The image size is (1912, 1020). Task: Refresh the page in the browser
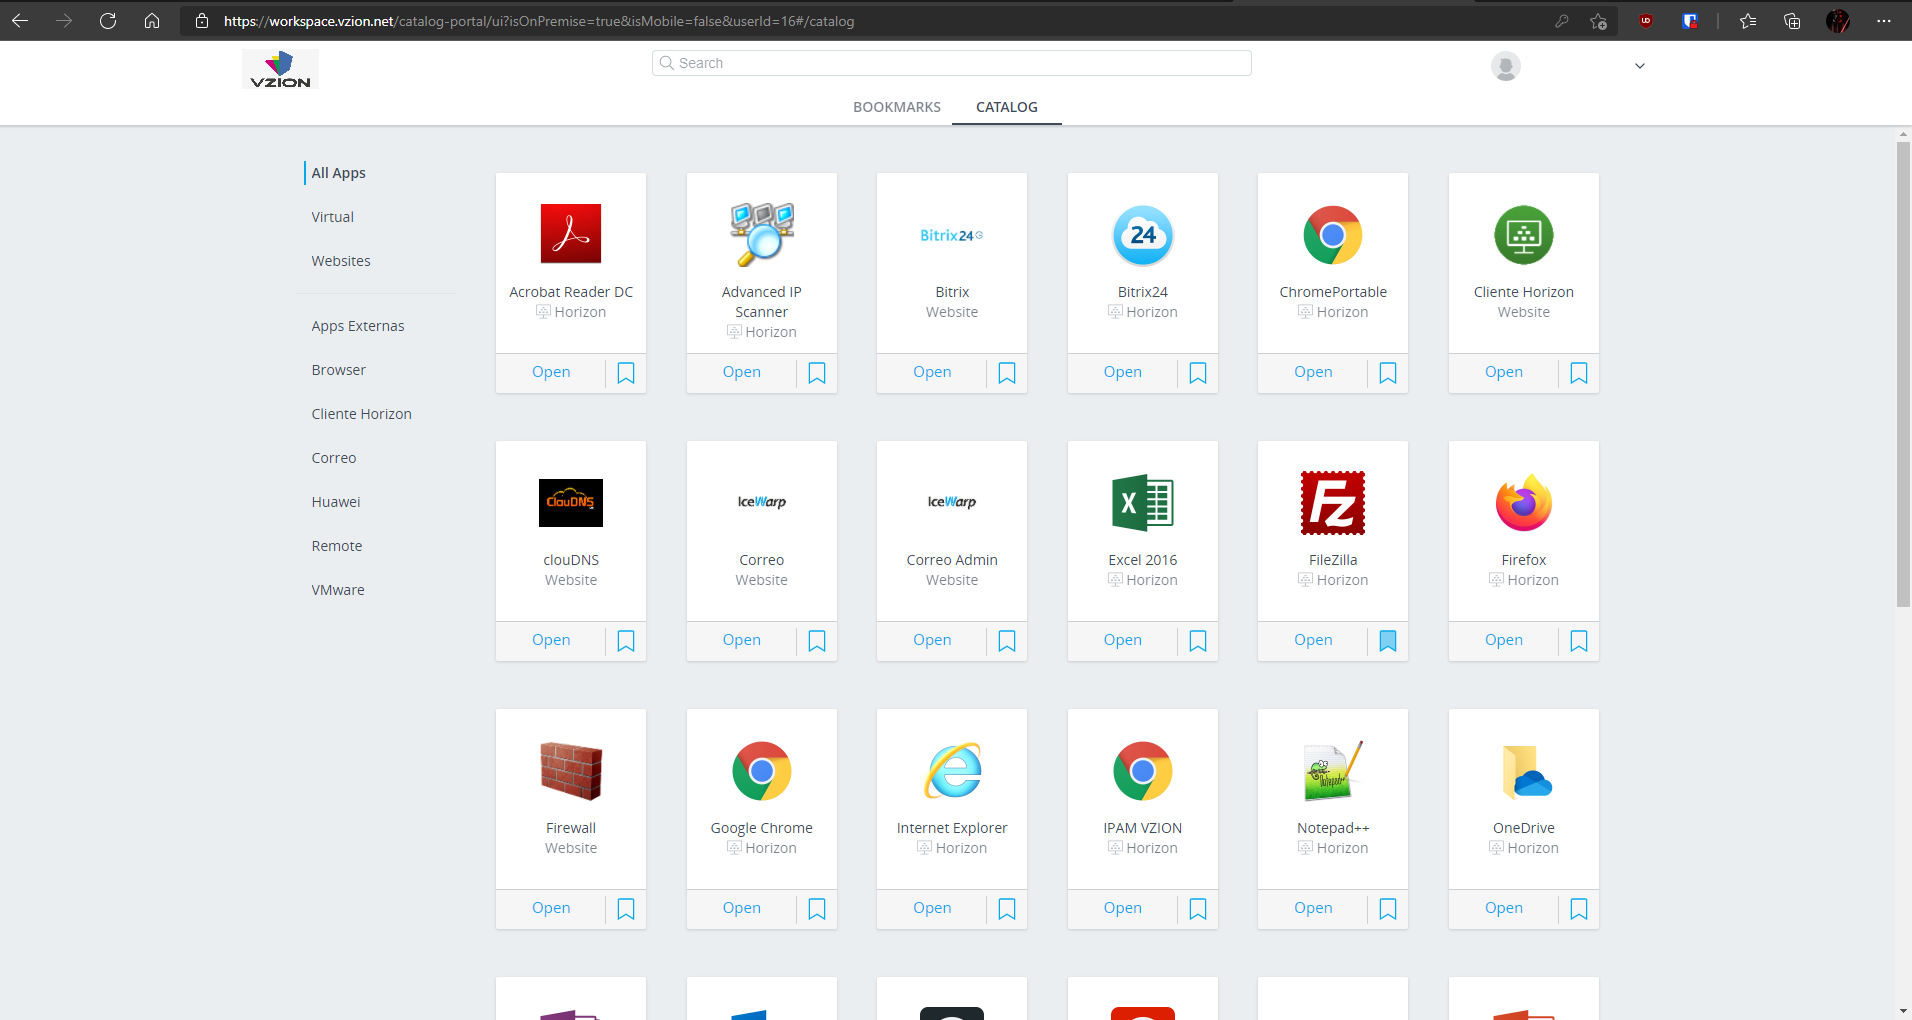click(108, 21)
